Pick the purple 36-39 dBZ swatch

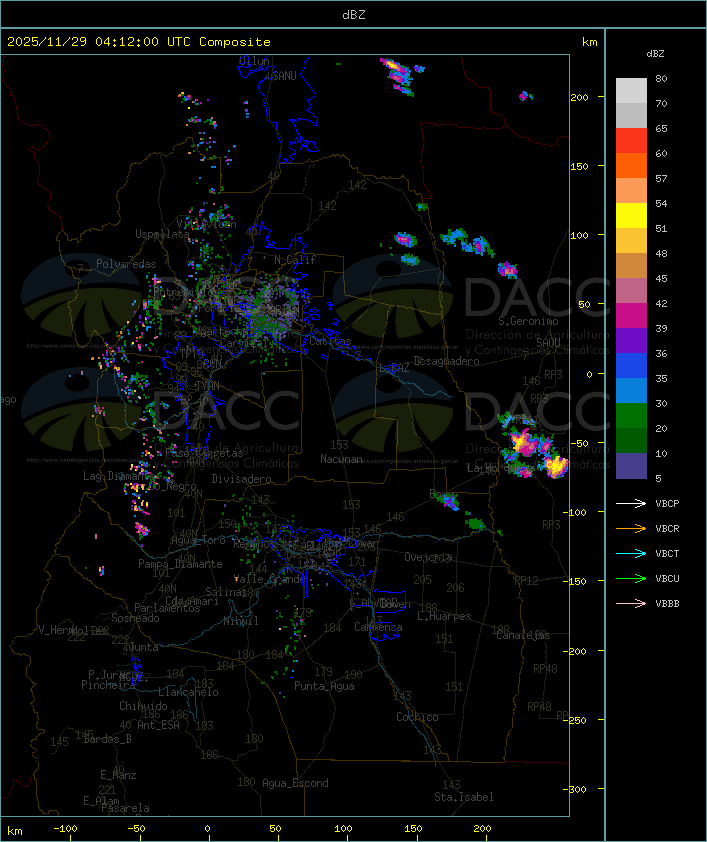click(x=631, y=340)
